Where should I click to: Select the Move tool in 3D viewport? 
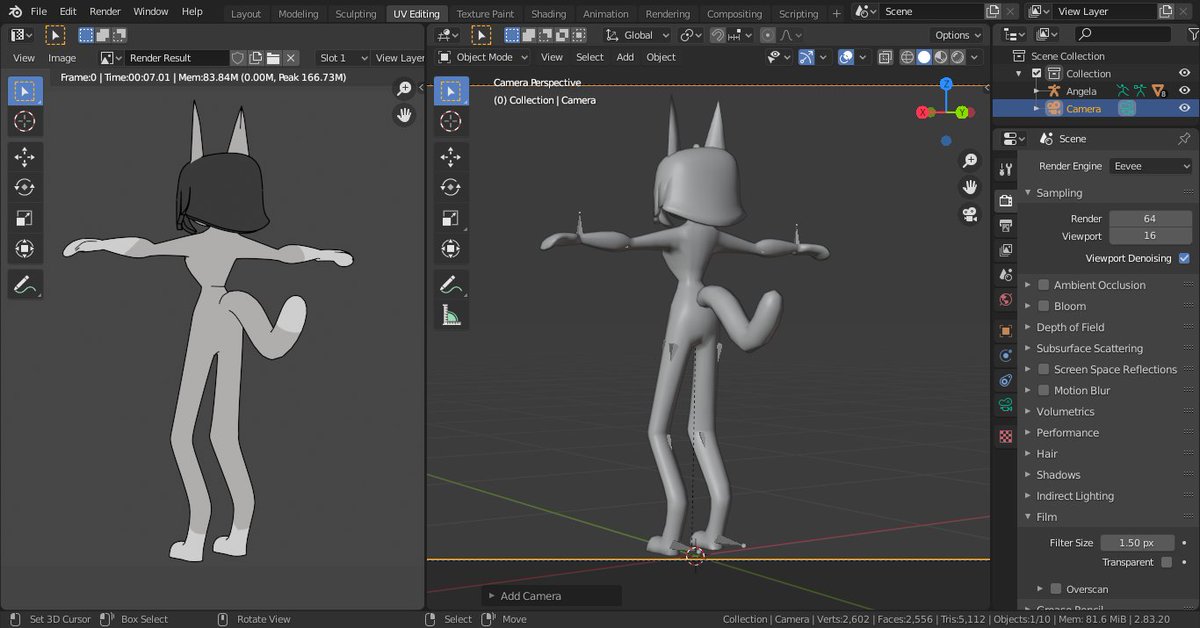tap(451, 156)
